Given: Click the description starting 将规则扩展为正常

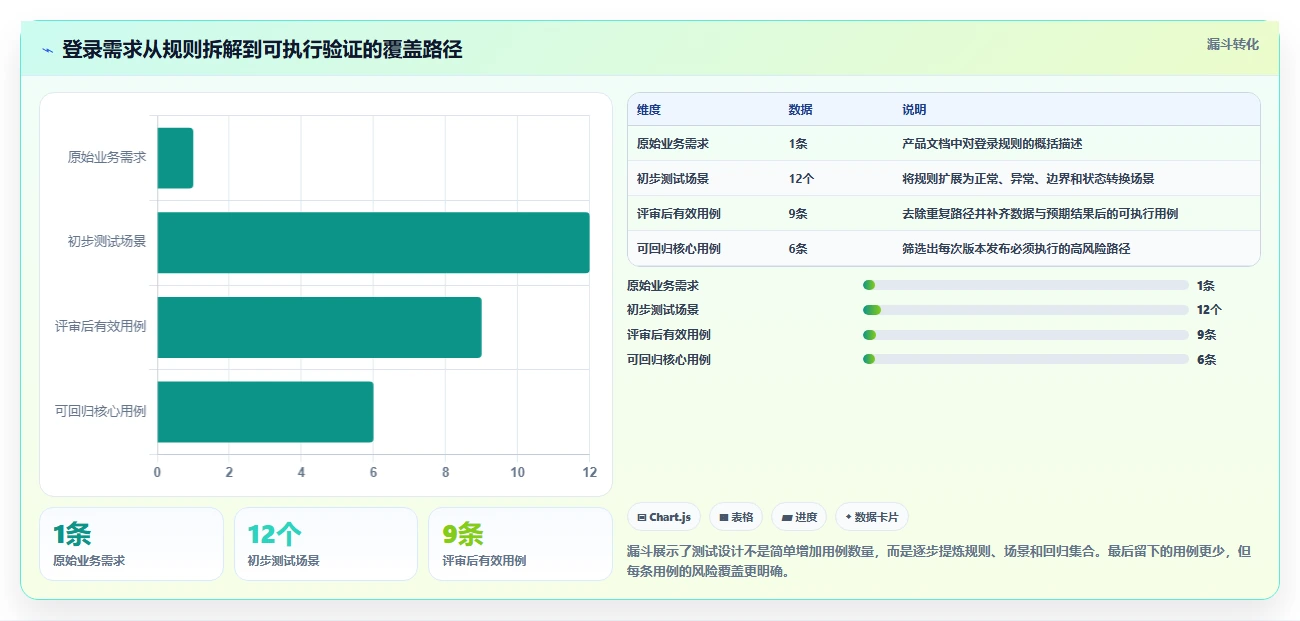Looking at the screenshot, I should tap(1028, 179).
